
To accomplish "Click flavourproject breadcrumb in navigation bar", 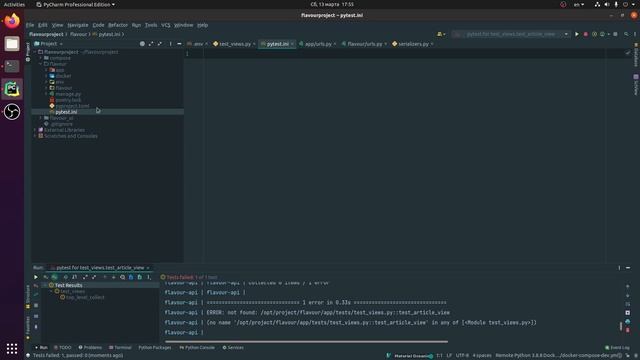I will [46, 34].
